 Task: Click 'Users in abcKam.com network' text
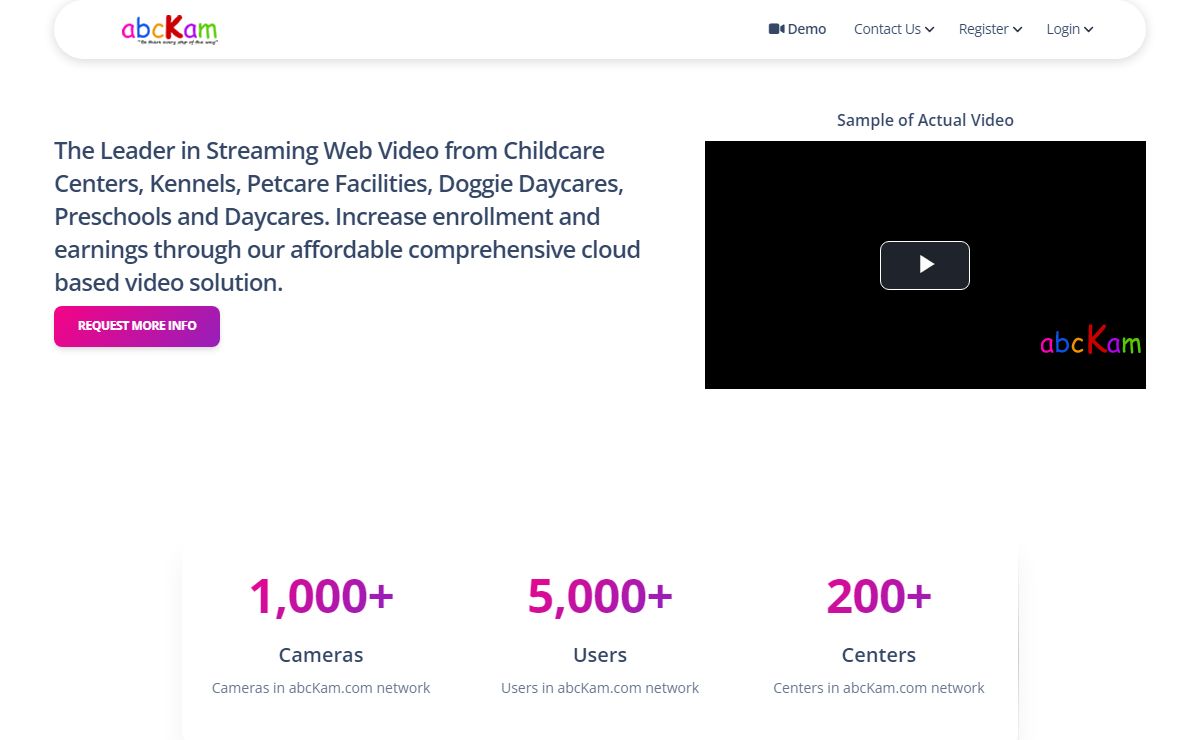click(x=600, y=688)
